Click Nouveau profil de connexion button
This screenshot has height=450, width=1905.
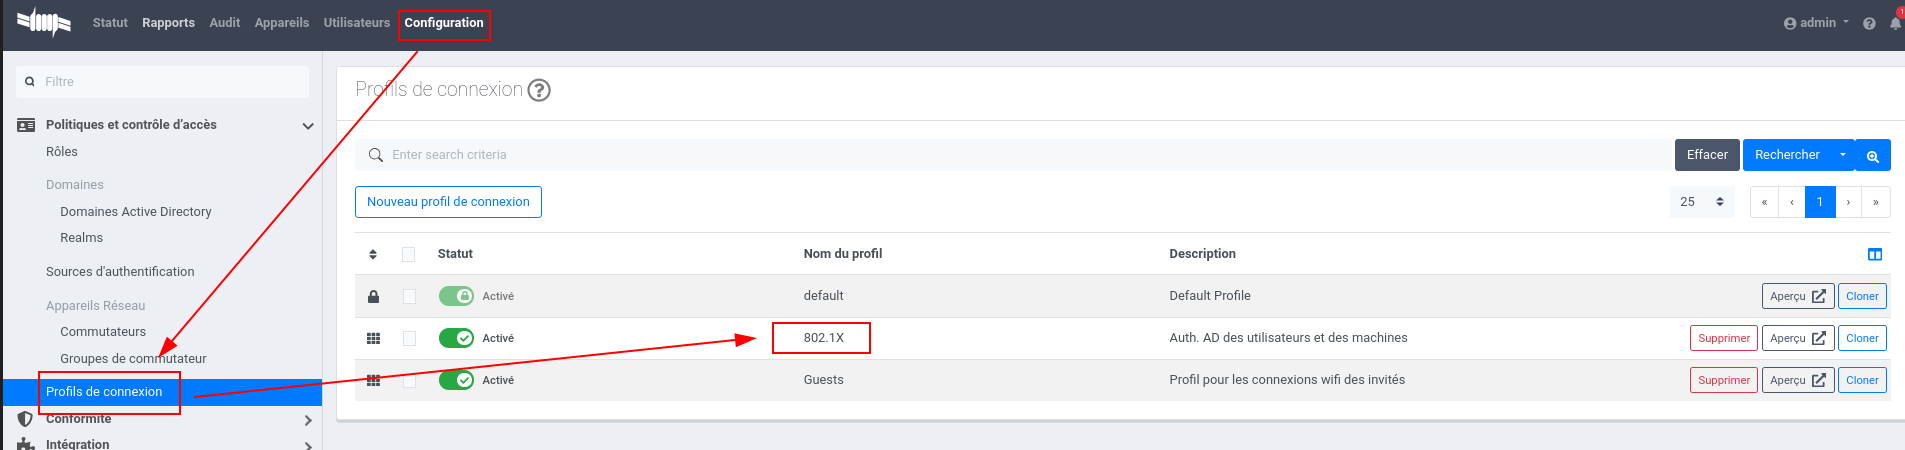click(x=448, y=202)
